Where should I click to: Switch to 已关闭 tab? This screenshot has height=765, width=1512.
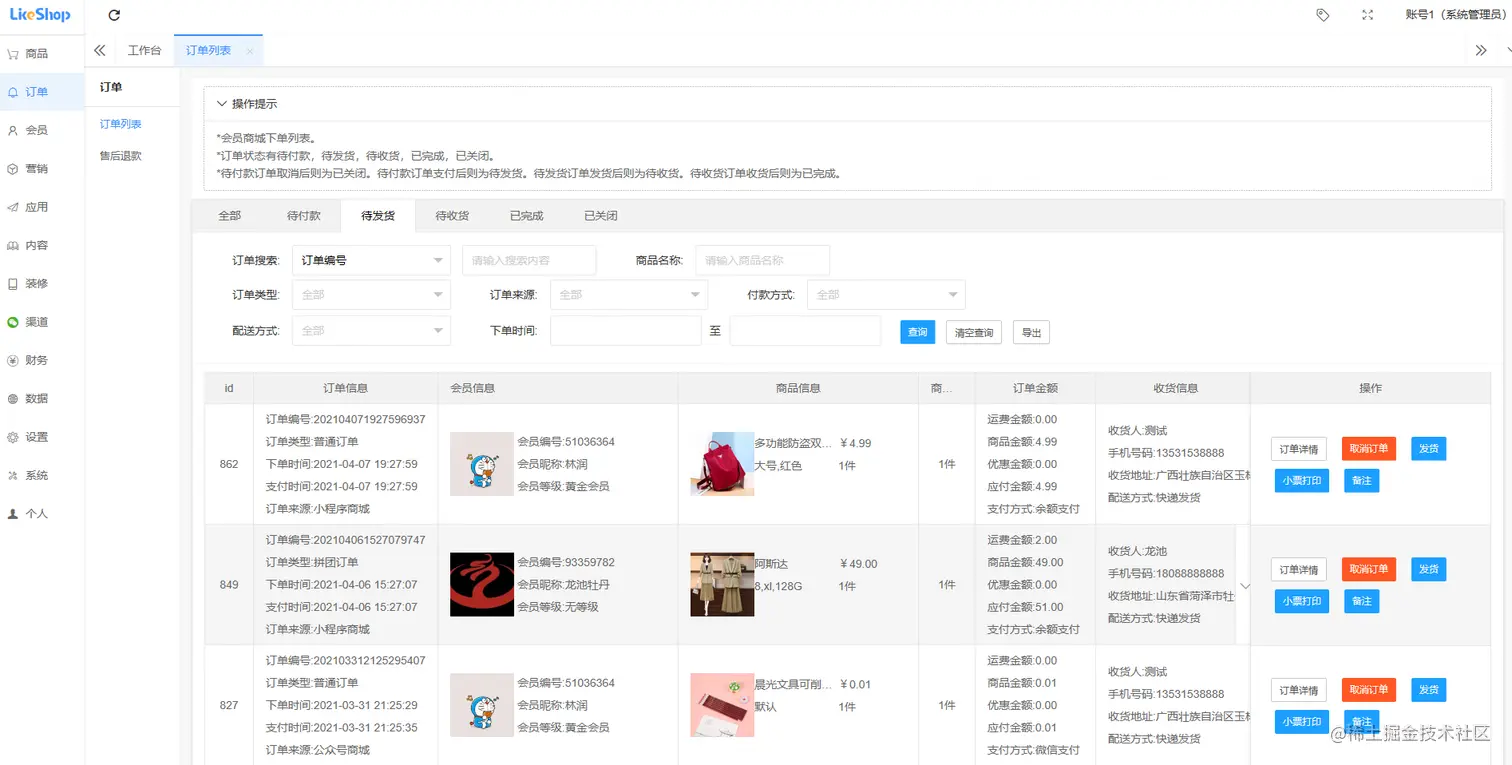point(600,216)
